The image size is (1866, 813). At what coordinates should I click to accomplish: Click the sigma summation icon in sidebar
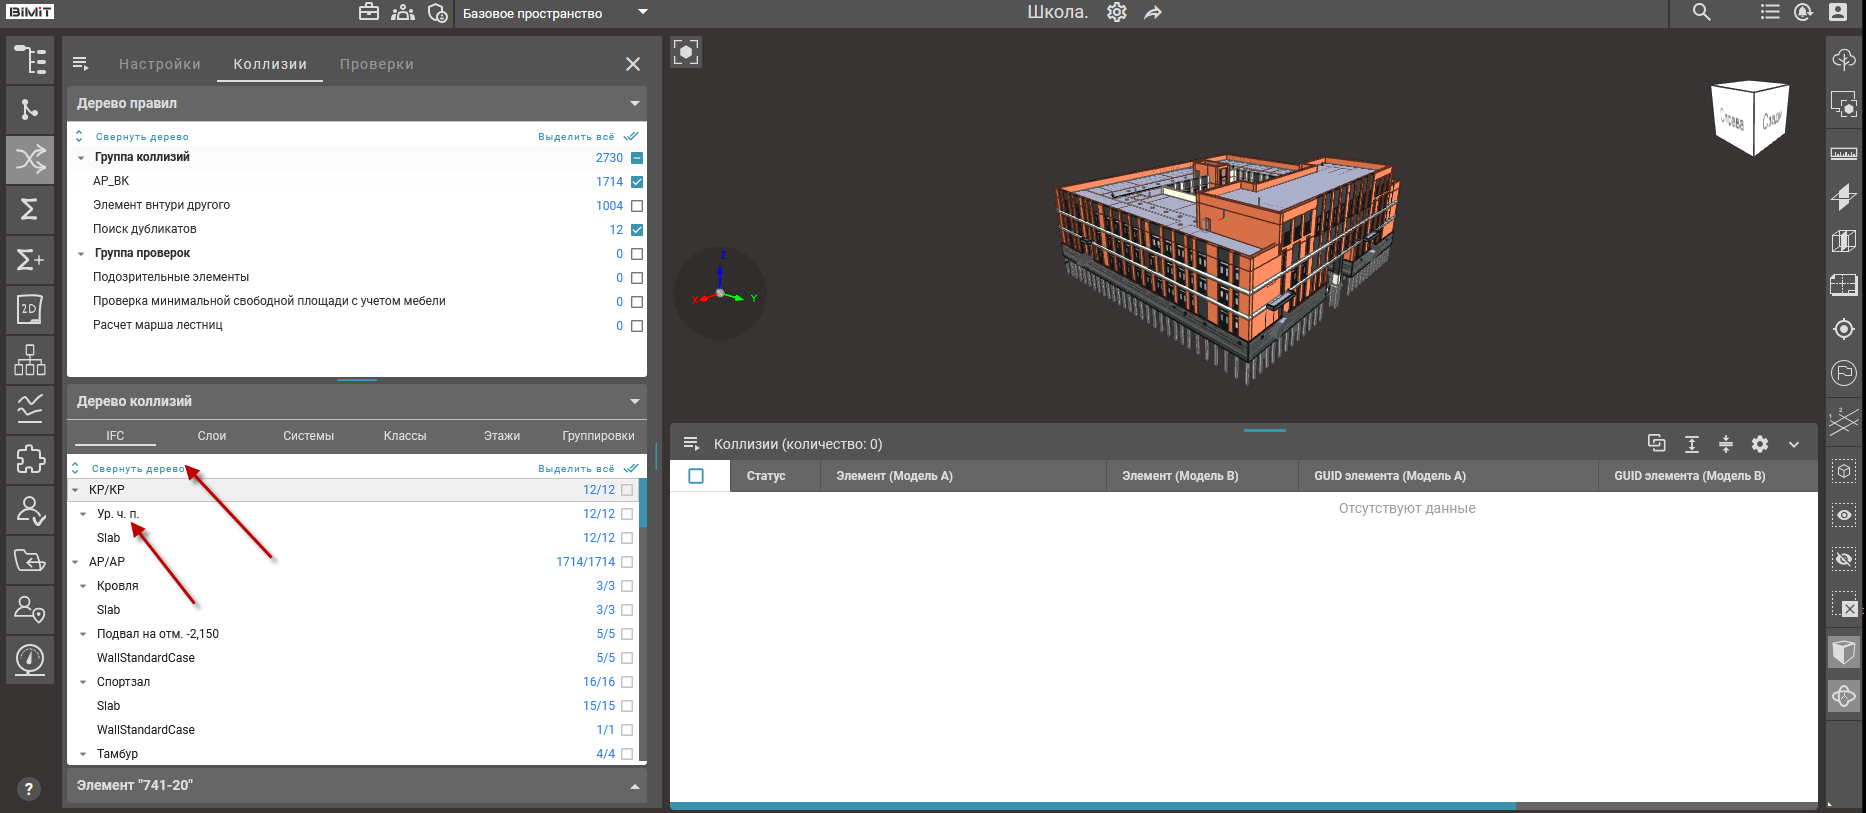coord(30,209)
